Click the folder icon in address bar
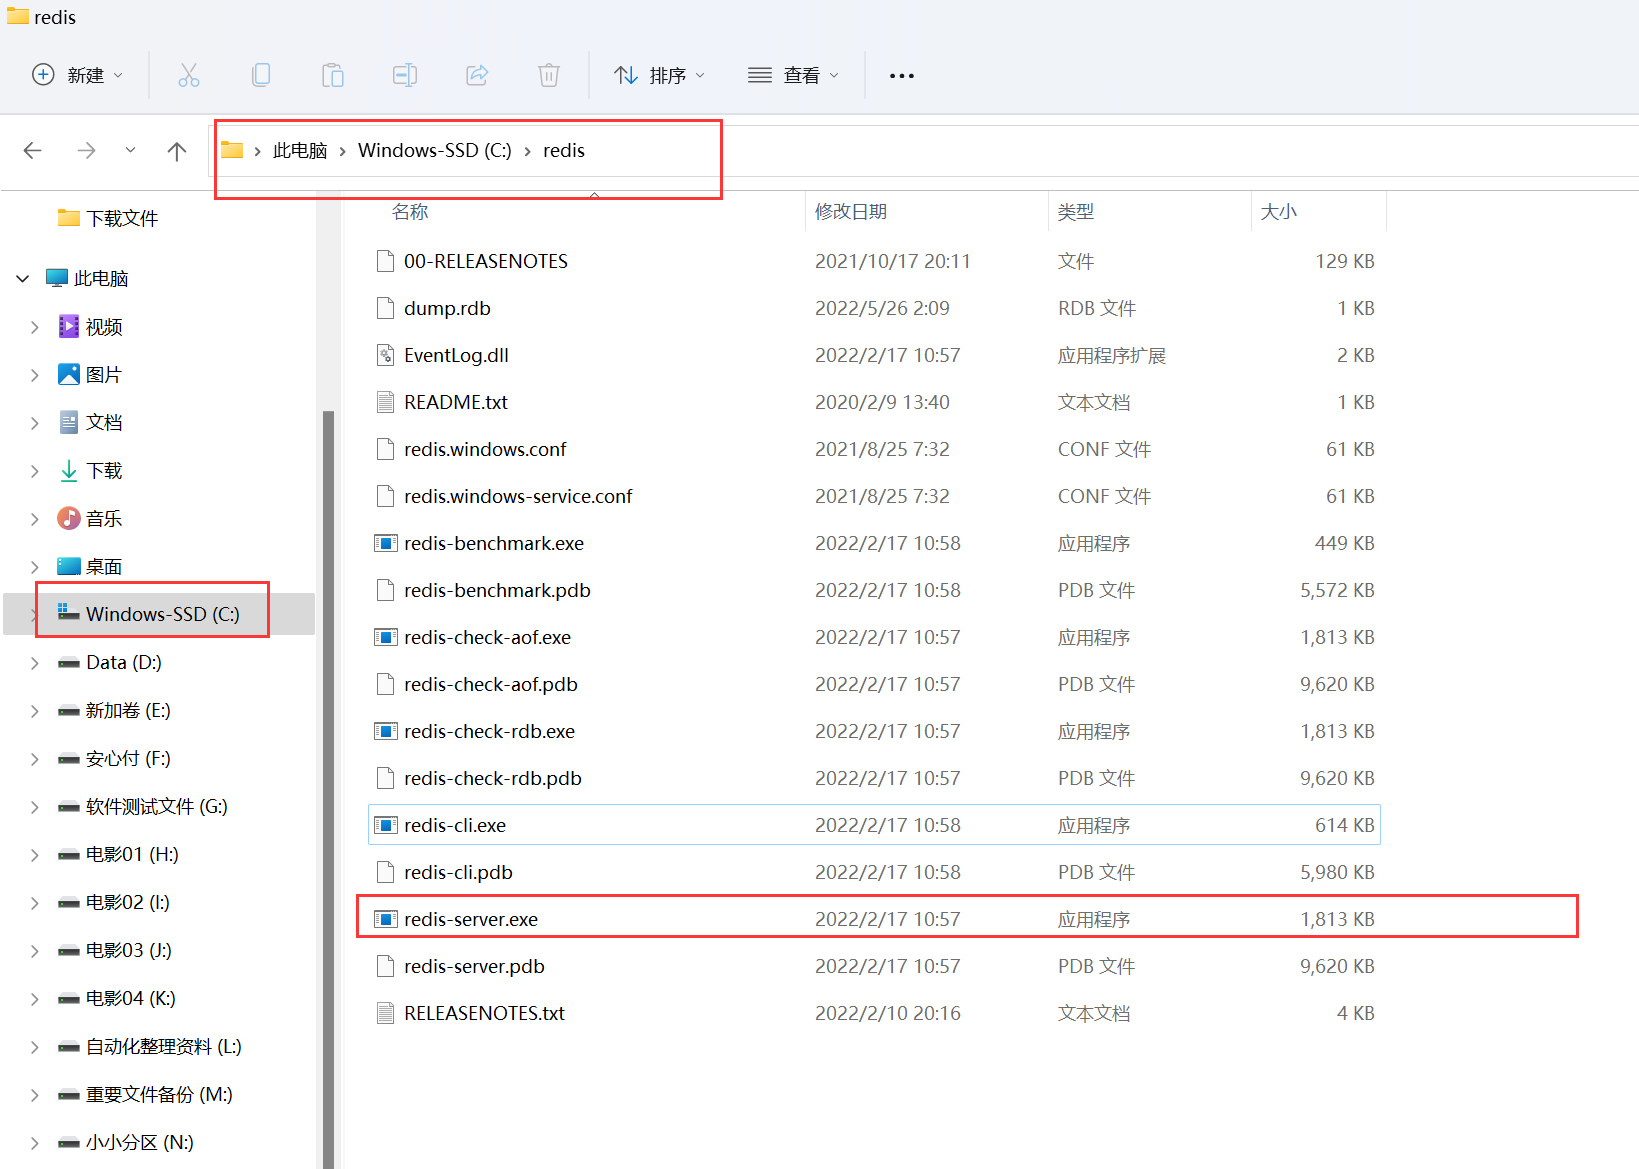The width and height of the screenshot is (1639, 1169). tap(232, 150)
